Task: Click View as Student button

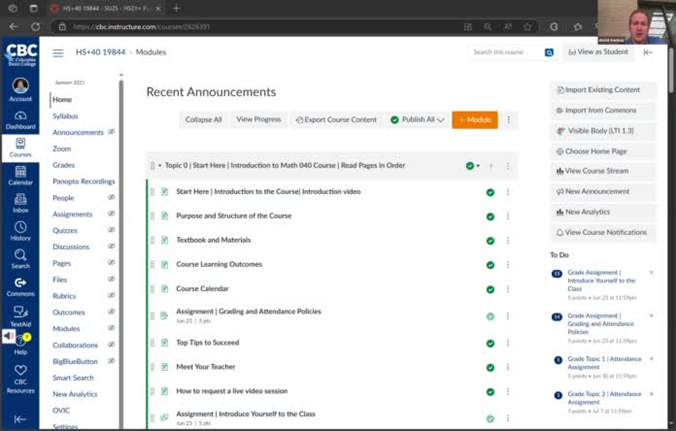Action: pos(598,52)
